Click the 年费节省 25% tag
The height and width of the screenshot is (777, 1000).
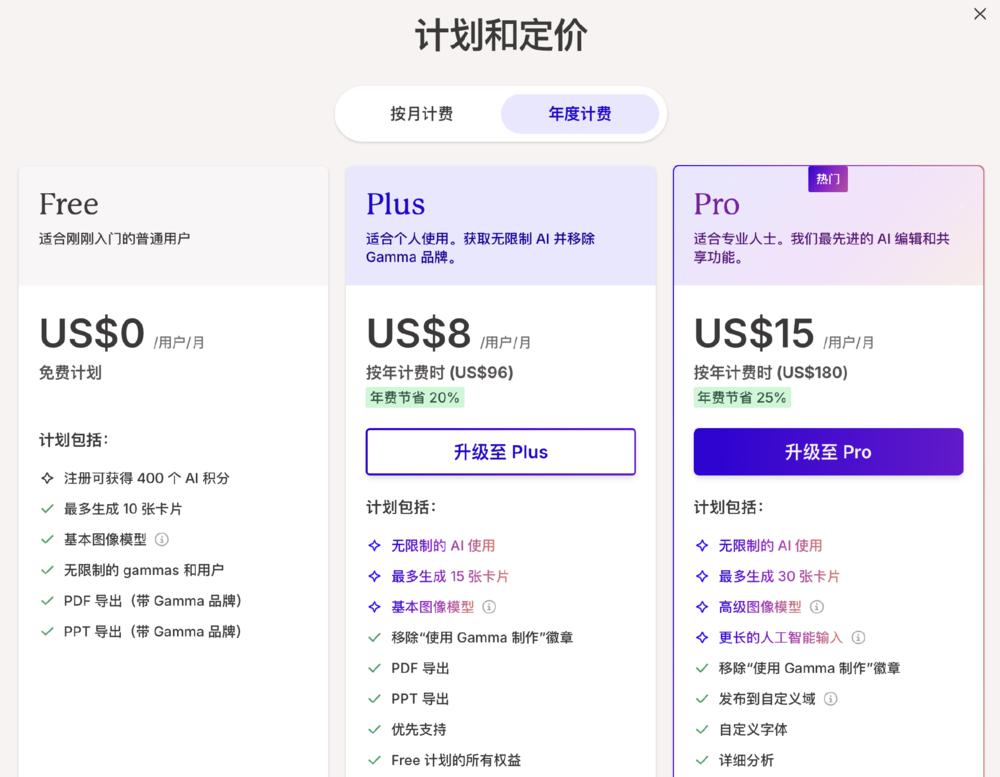click(743, 398)
